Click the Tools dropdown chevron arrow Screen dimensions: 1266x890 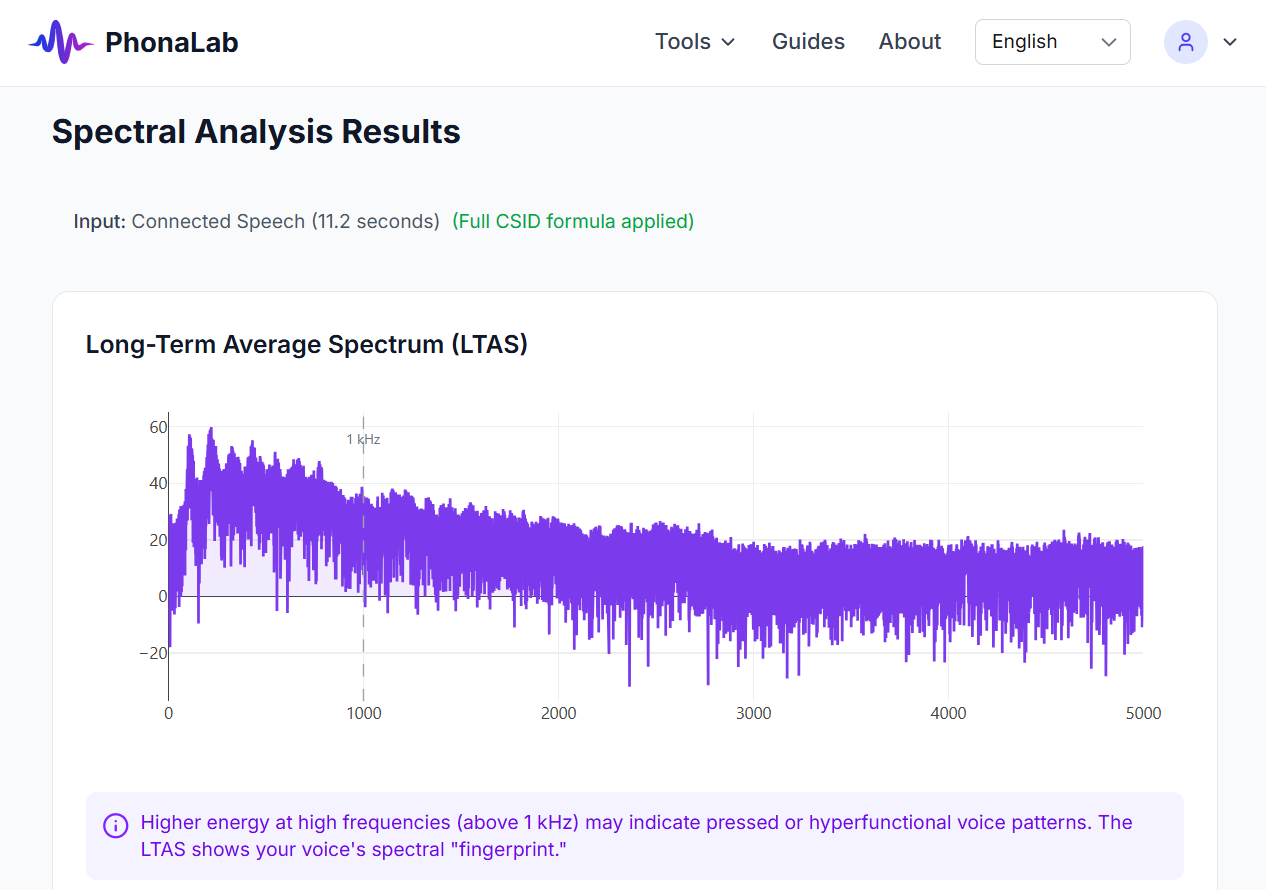[x=729, y=42]
